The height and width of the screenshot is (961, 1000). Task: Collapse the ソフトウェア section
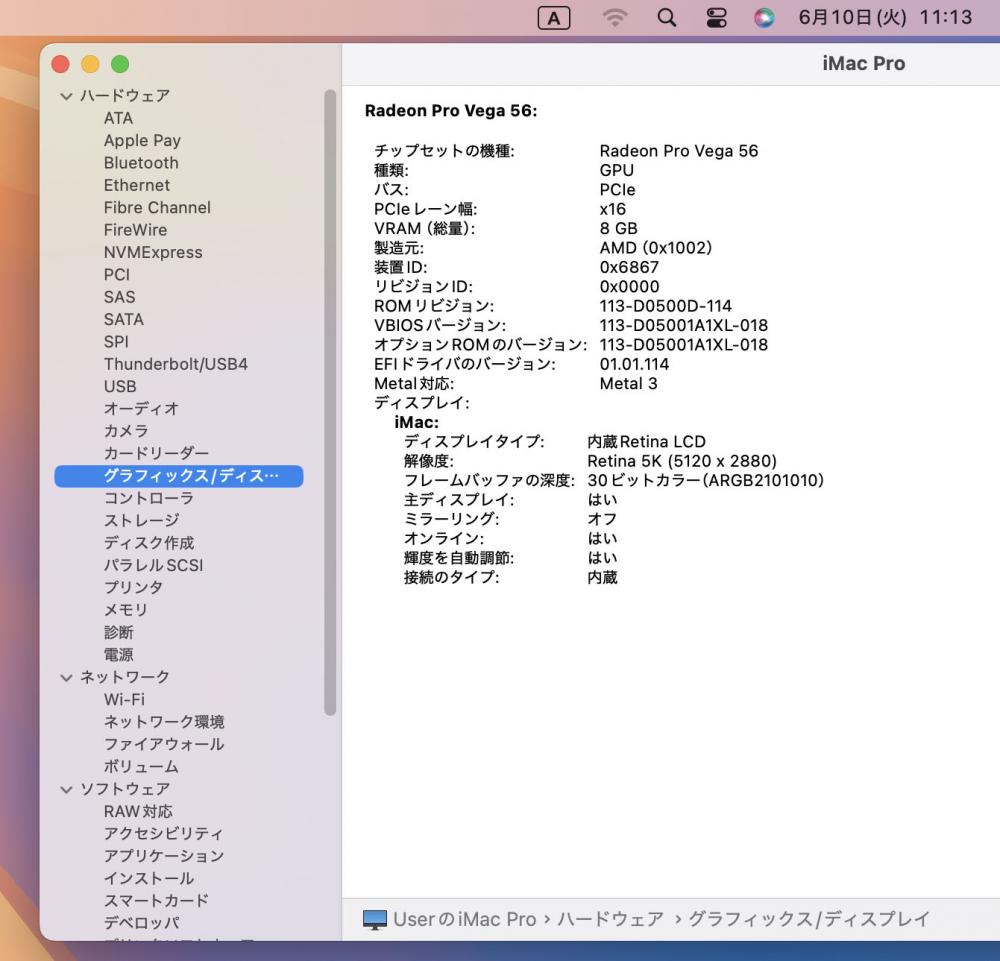click(x=66, y=789)
